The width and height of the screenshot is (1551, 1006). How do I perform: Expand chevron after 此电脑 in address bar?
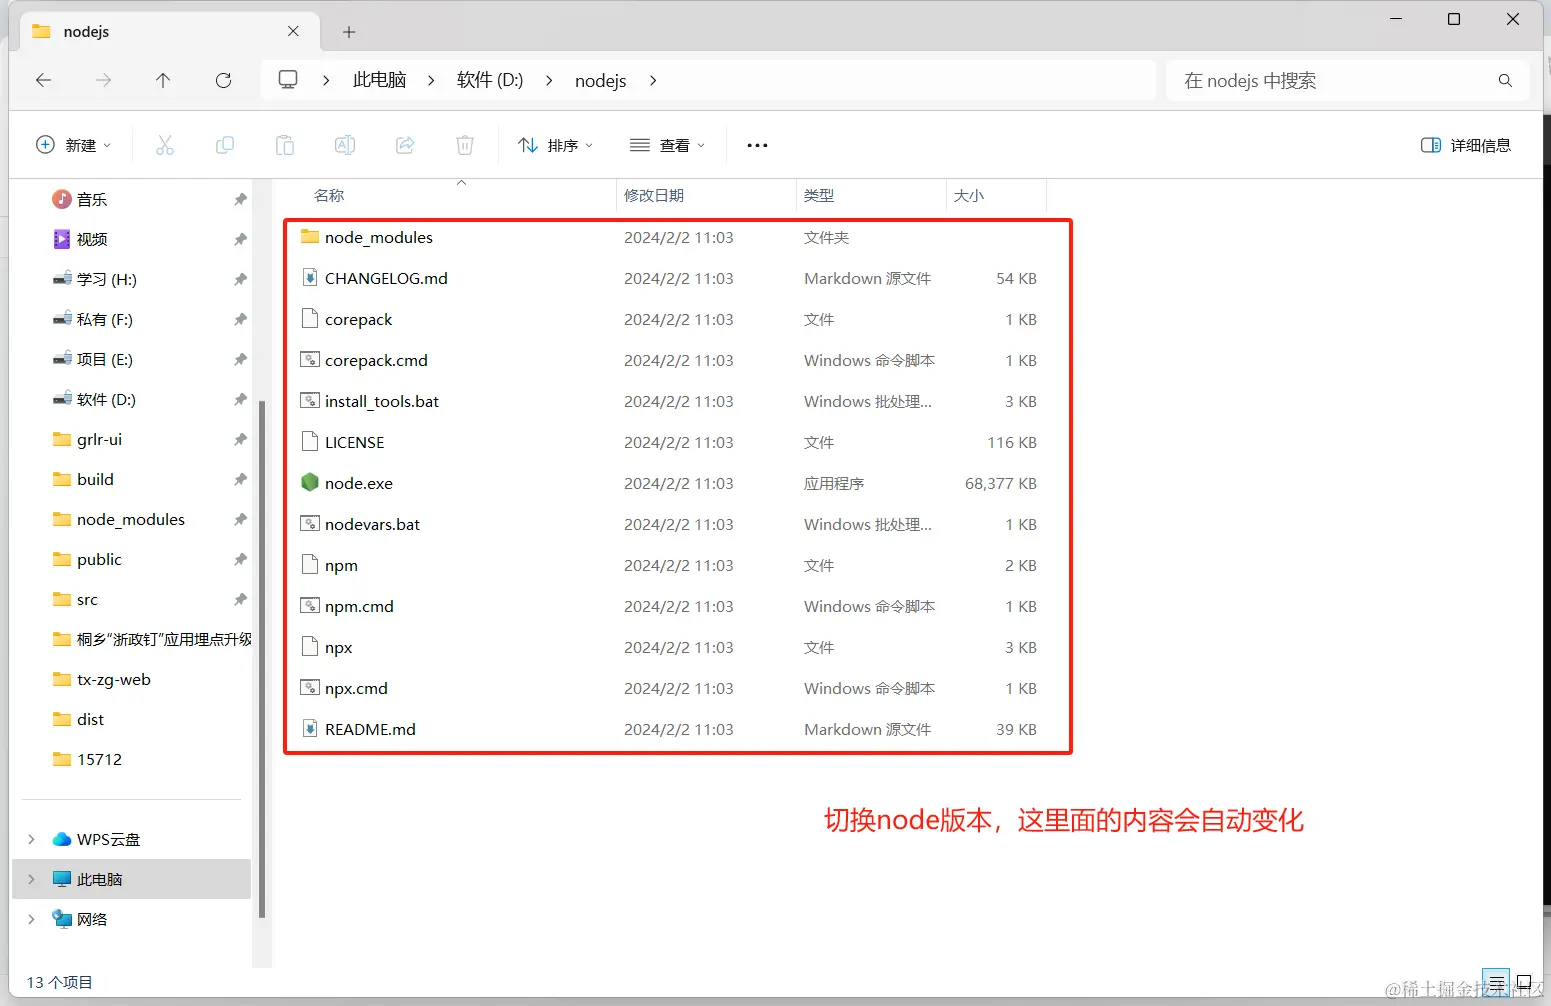point(431,80)
